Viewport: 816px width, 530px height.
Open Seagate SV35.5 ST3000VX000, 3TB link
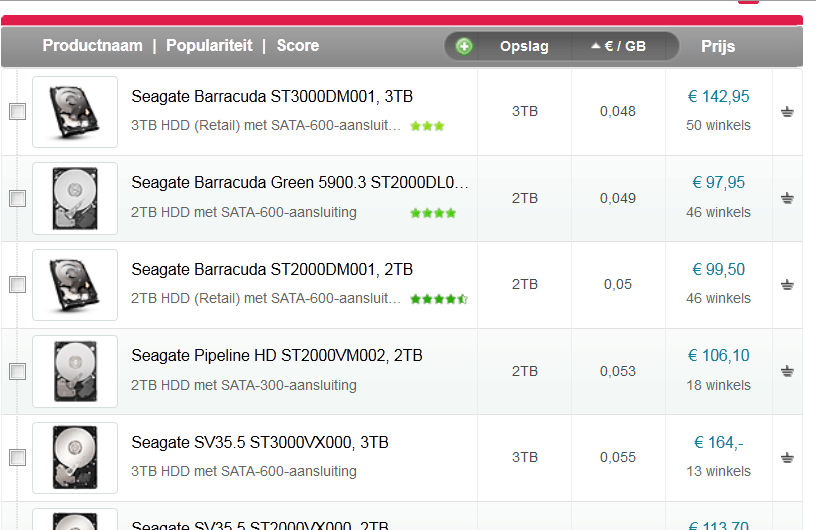pyautogui.click(x=260, y=443)
